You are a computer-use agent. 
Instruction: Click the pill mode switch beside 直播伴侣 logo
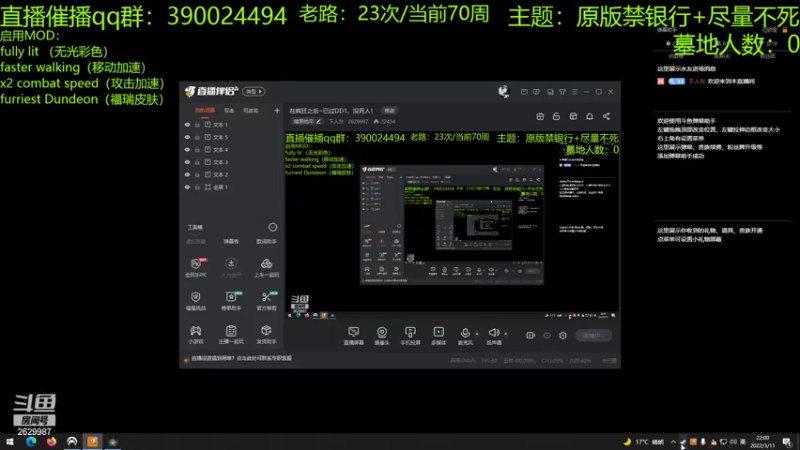(254, 91)
